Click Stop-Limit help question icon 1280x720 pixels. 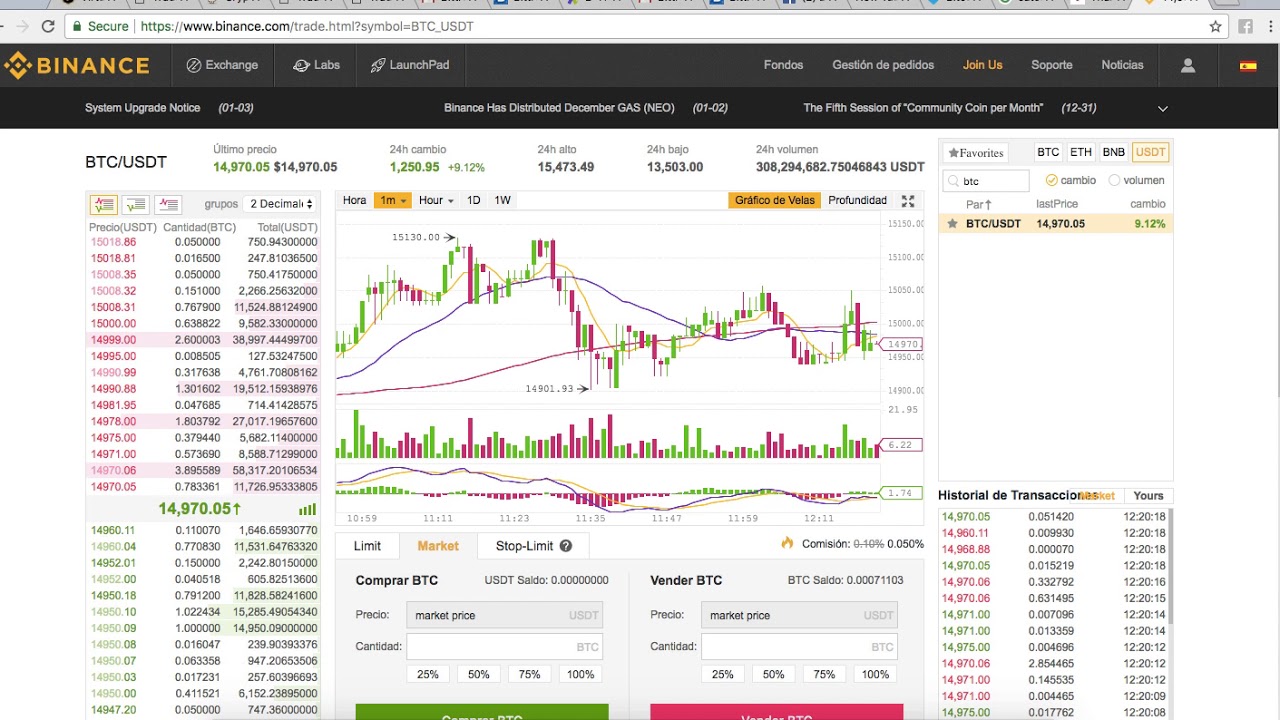click(566, 546)
